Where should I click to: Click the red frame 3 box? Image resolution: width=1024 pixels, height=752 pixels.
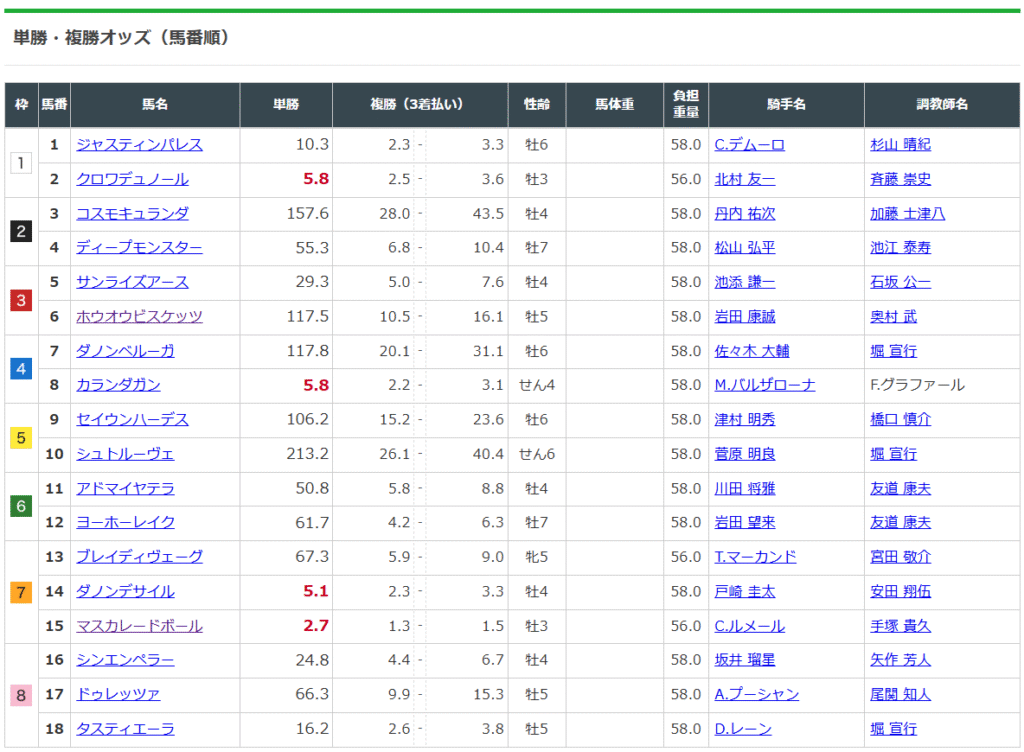point(22,300)
